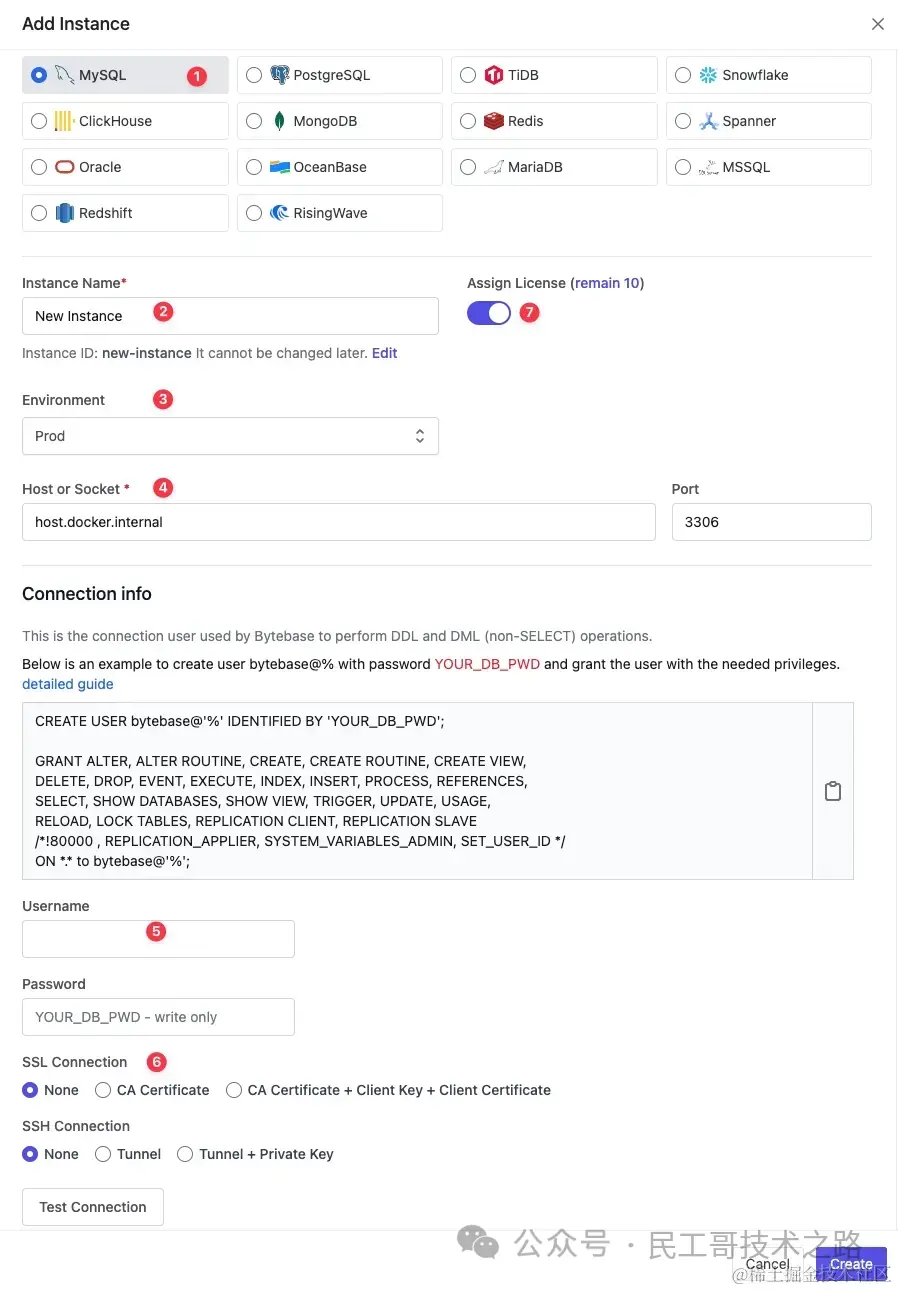898x1291 pixels.
Task: Select SSH Connection None option
Action: coord(51,1154)
